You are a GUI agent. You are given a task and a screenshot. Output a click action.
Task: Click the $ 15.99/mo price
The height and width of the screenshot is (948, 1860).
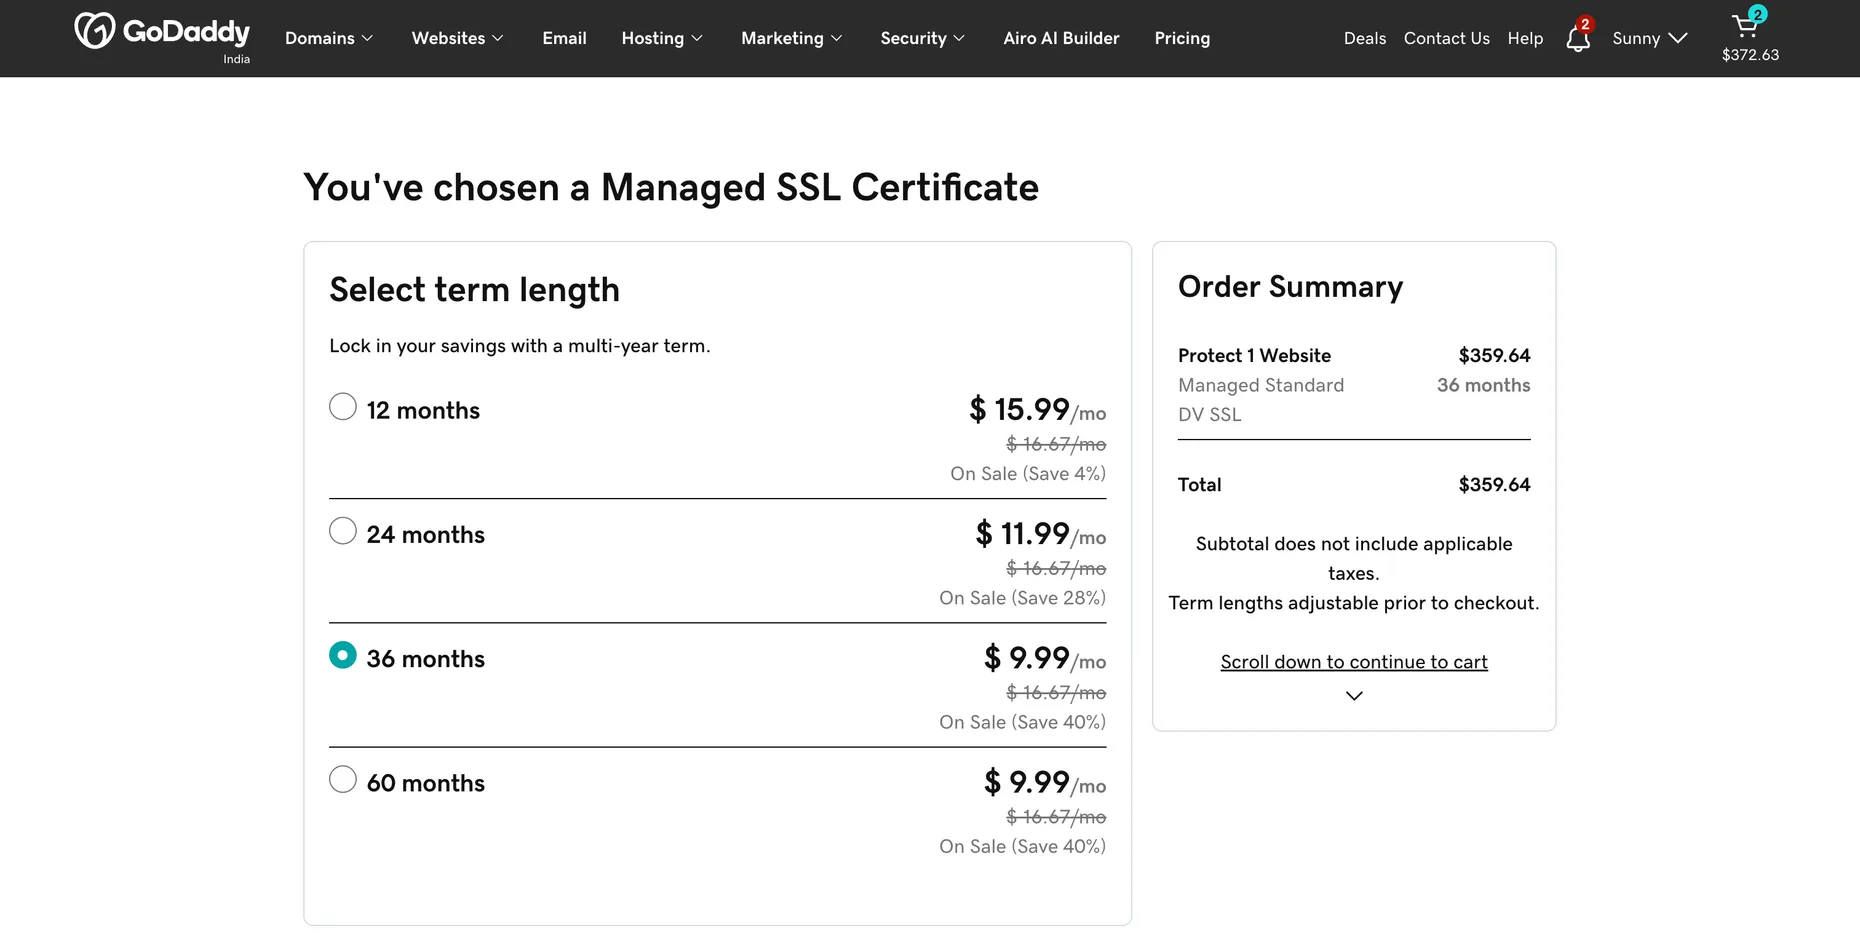[x=1037, y=409]
